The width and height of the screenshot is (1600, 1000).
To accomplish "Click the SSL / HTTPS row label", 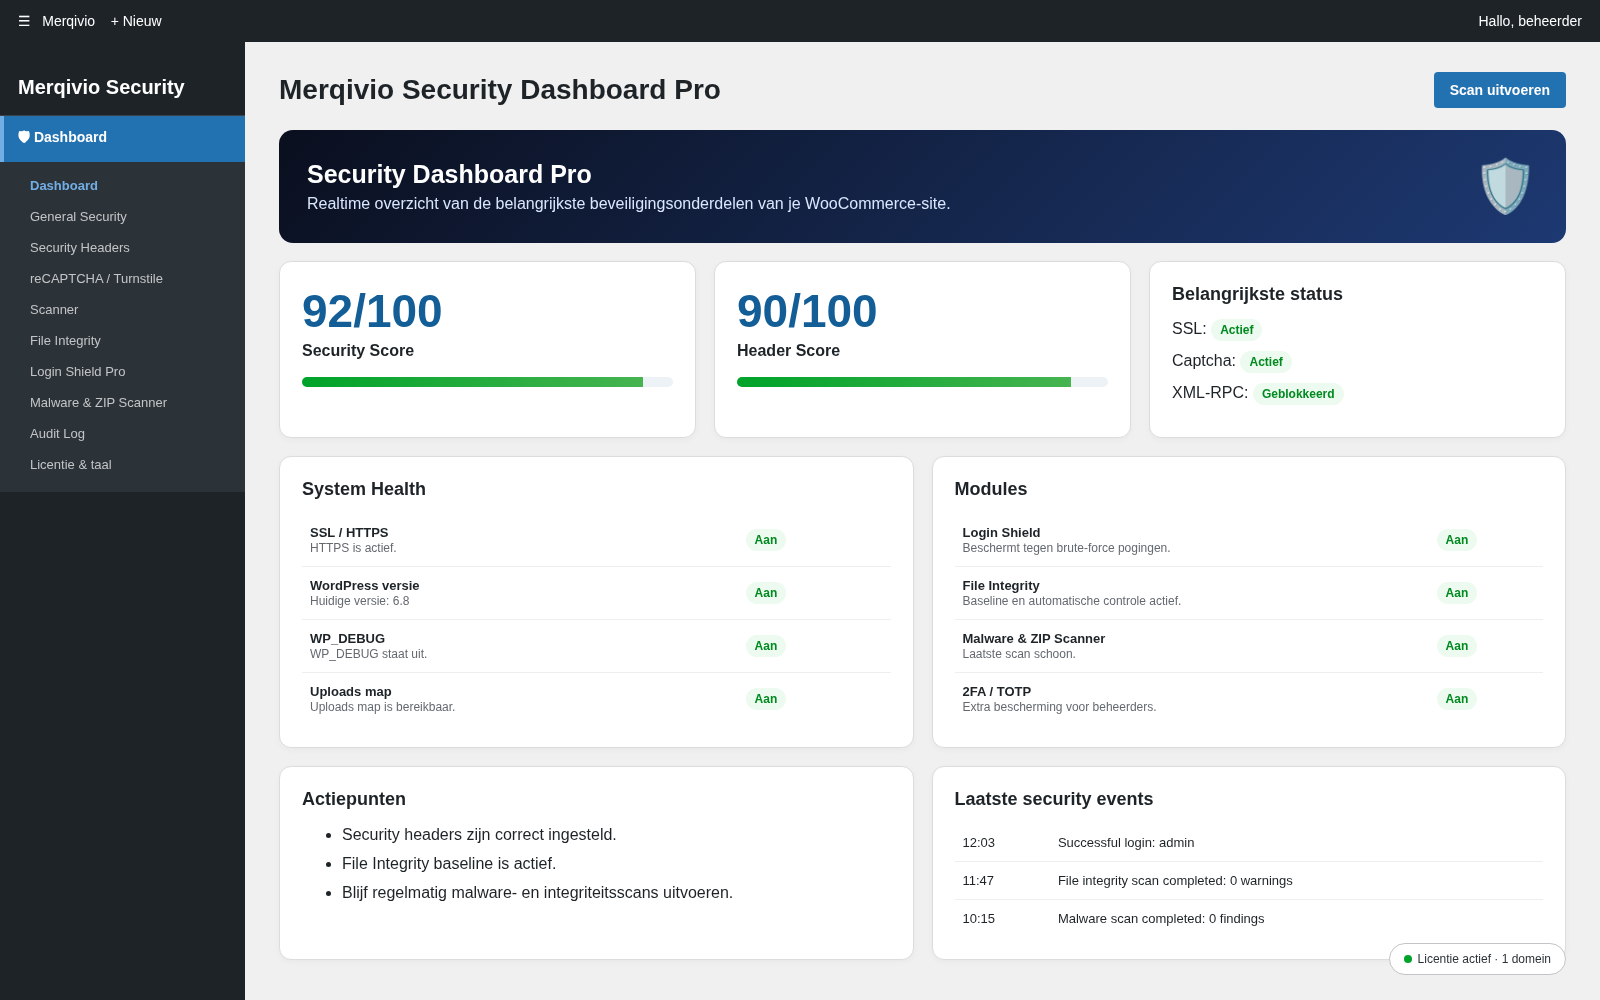I will point(349,533).
